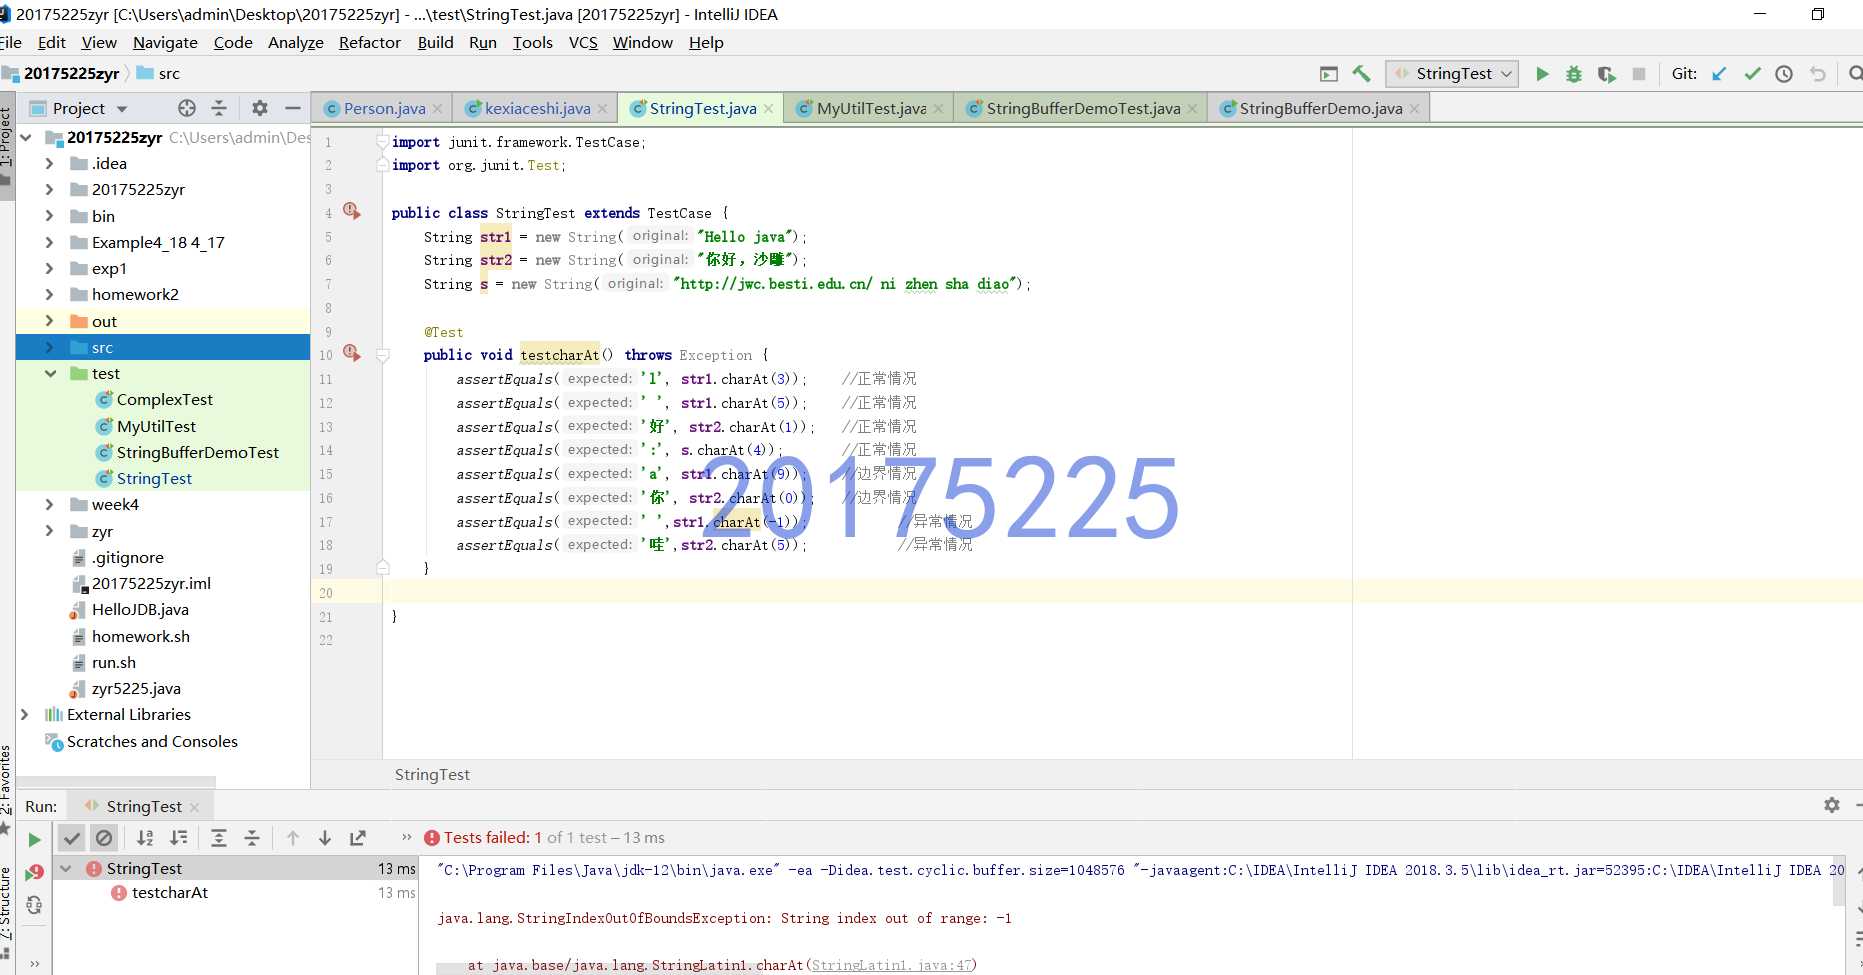The height and width of the screenshot is (975, 1863).
Task: Switch to the MyUtilTest.java tab
Action: pos(869,108)
